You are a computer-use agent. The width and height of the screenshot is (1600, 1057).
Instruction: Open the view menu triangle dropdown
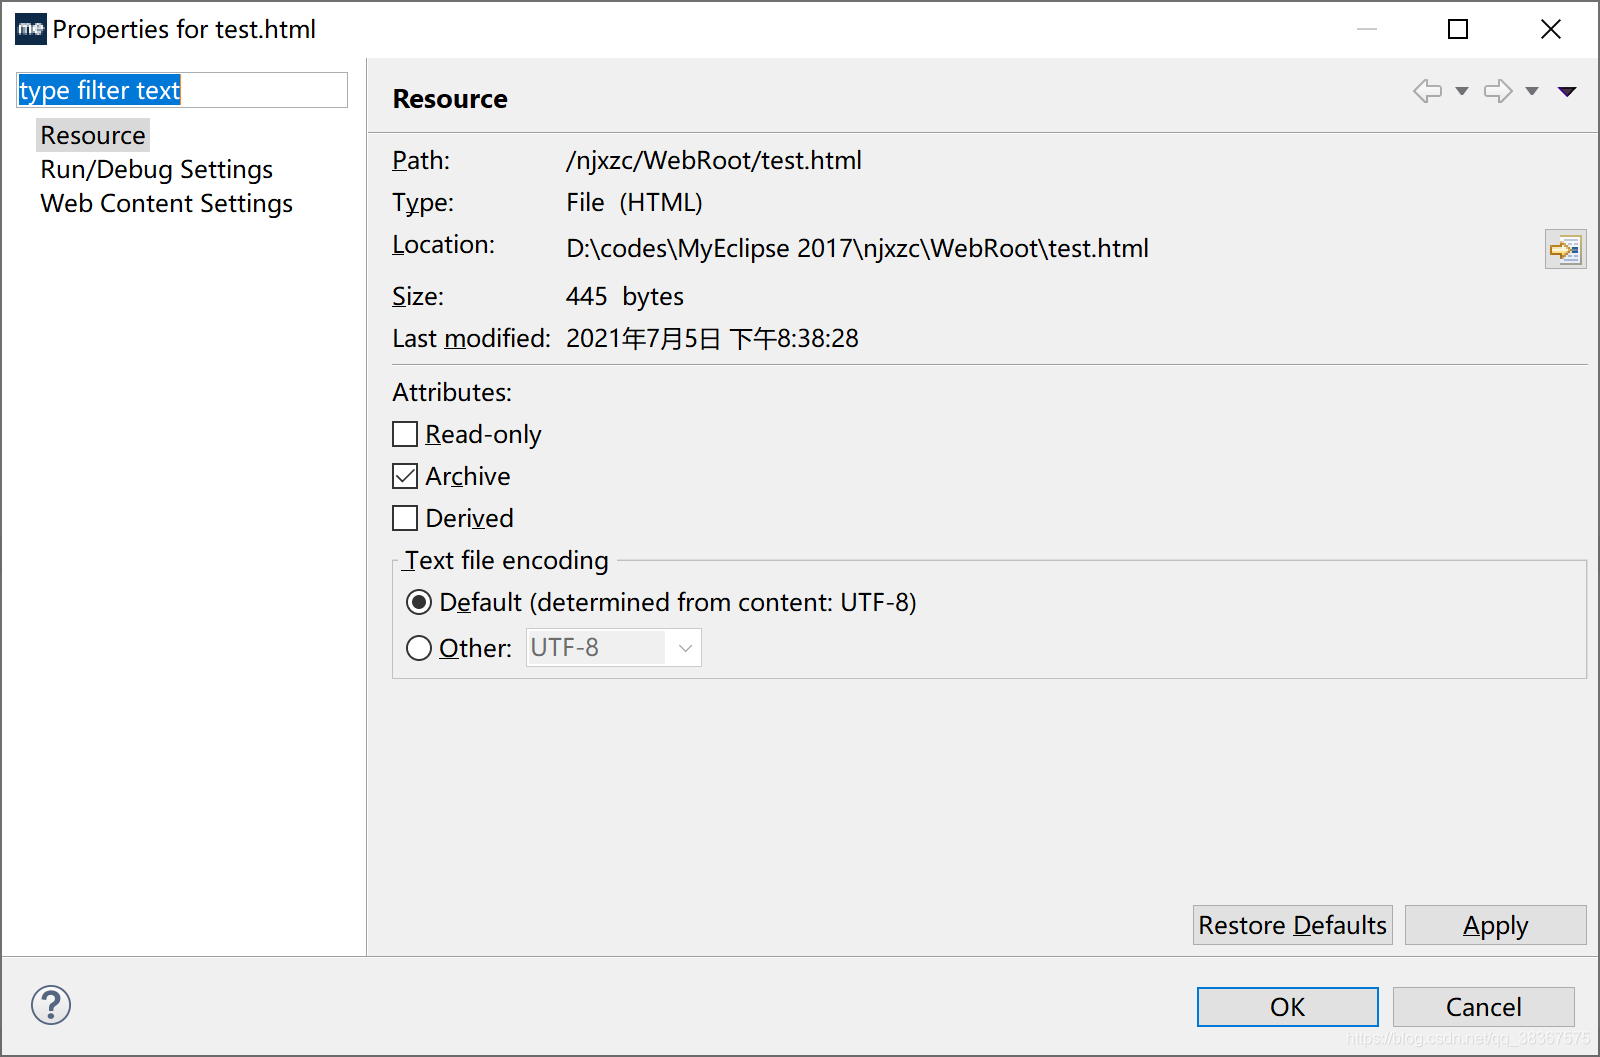1567,91
